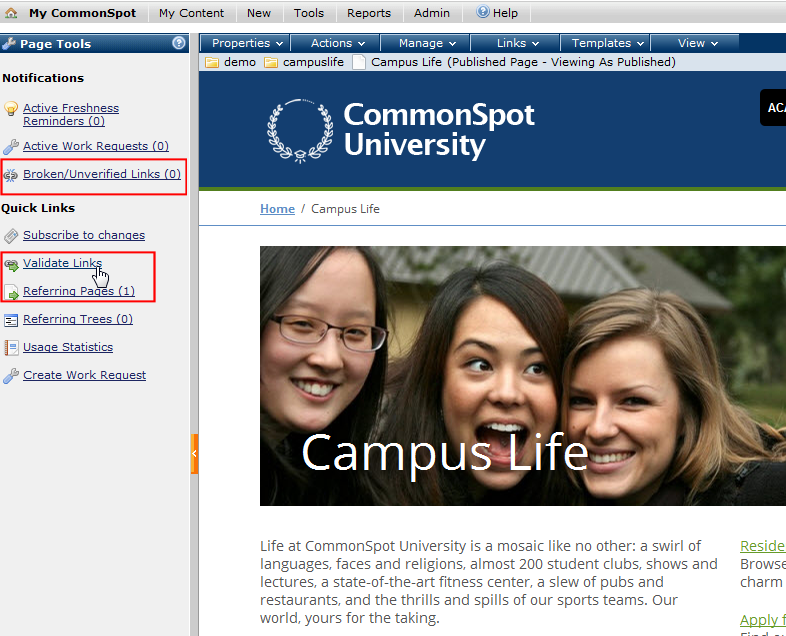Open the Properties dropdown menu
Viewport: 786px width, 636px height.
click(246, 44)
